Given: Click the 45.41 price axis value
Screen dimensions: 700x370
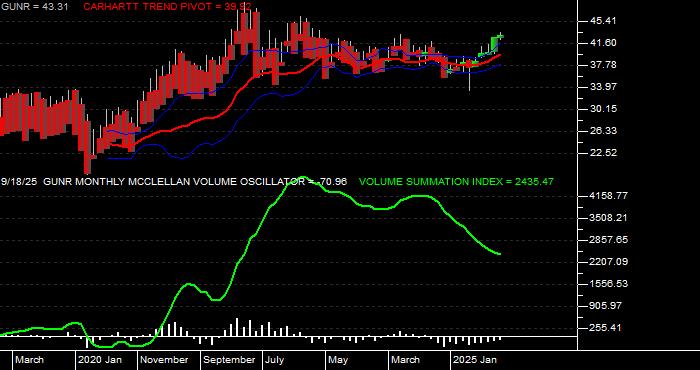Looking at the screenshot, I should point(603,21).
